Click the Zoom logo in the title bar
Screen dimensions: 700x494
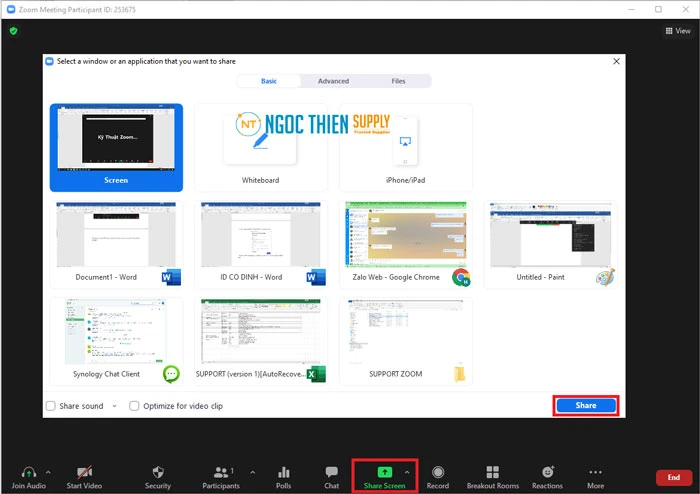click(x=11, y=9)
